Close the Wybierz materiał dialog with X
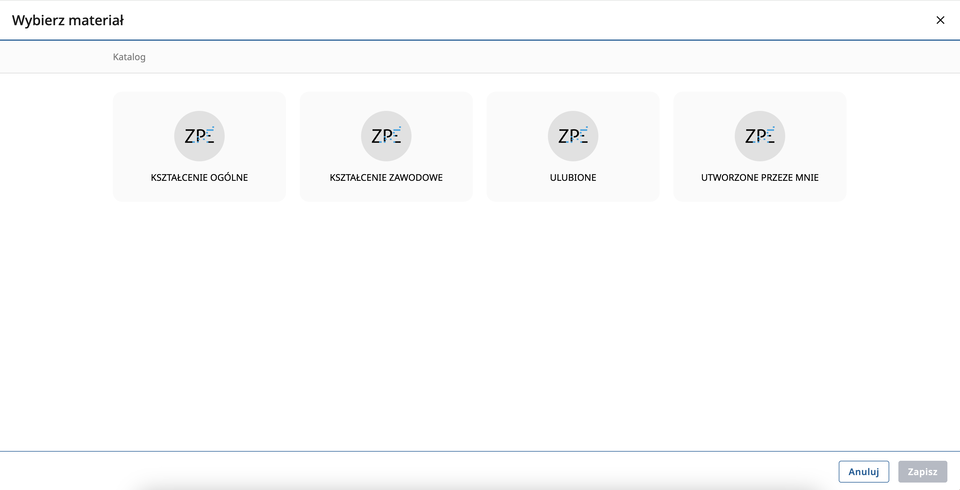The image size is (960, 490). 940,20
